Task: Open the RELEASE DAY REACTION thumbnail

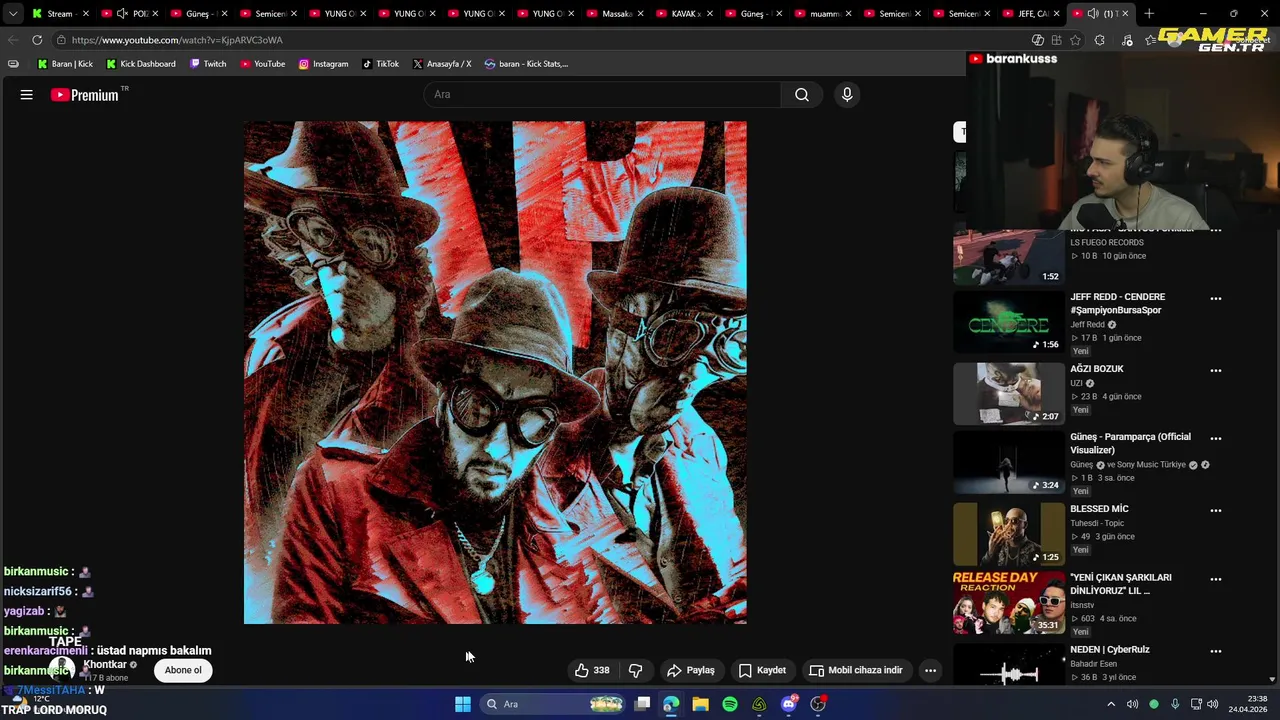Action: 1009,603
